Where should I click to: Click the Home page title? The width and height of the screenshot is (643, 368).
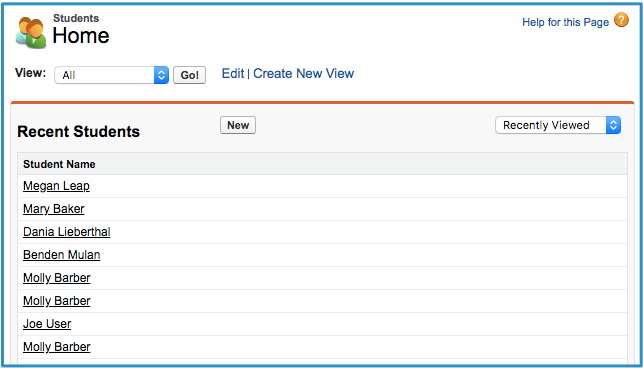tap(81, 36)
